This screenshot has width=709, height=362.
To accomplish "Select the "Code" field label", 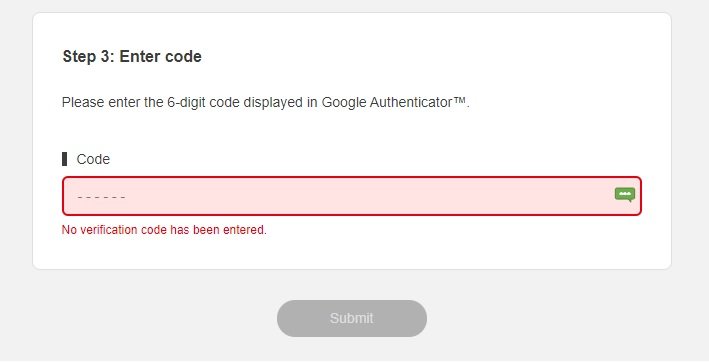I will (x=93, y=159).
